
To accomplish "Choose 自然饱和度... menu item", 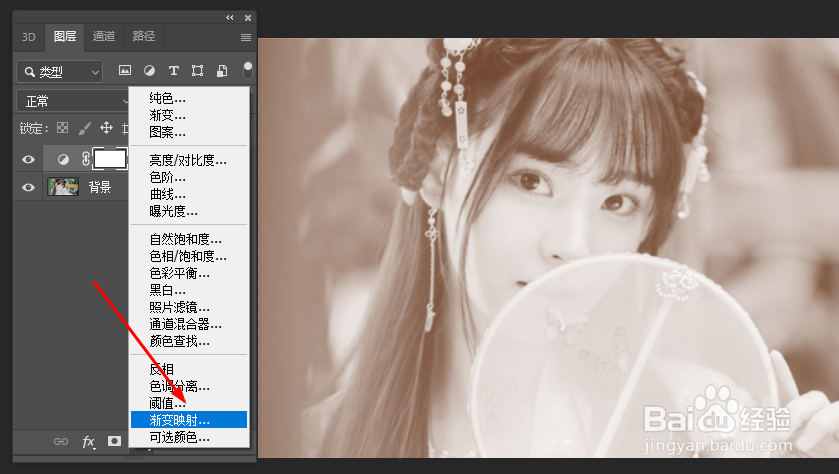I will (x=189, y=239).
